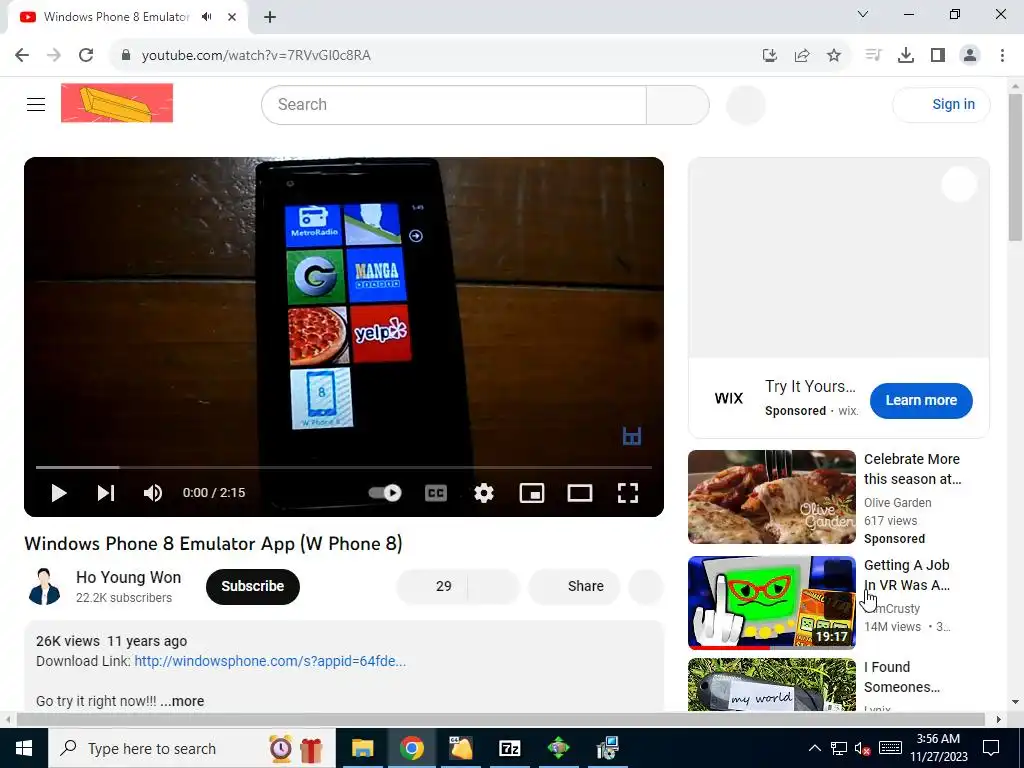This screenshot has height=768, width=1024.
Task: Click vertical page scrollbar
Action: point(1016,167)
